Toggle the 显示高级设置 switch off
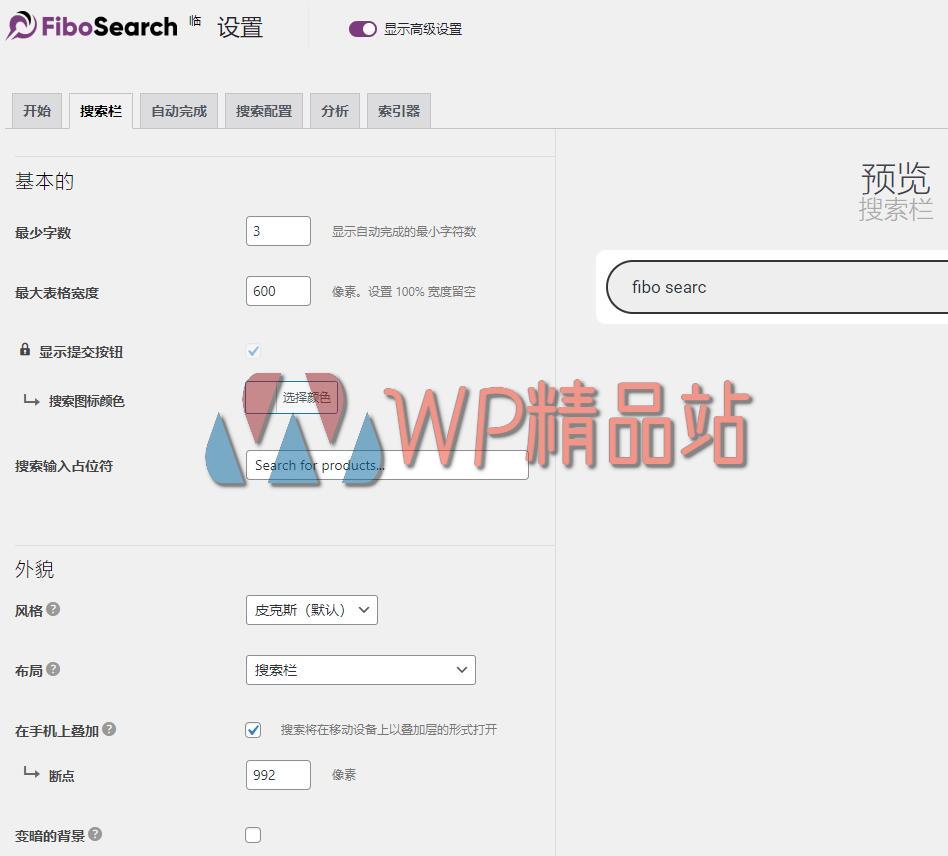948x856 pixels. pyautogui.click(x=363, y=29)
